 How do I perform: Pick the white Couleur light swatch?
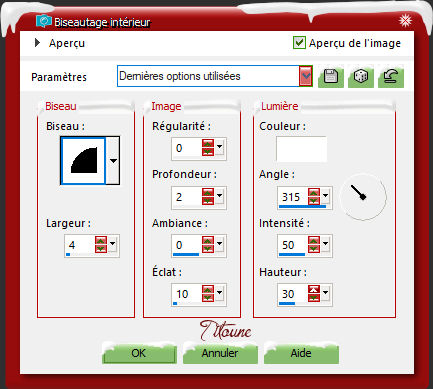click(x=301, y=149)
